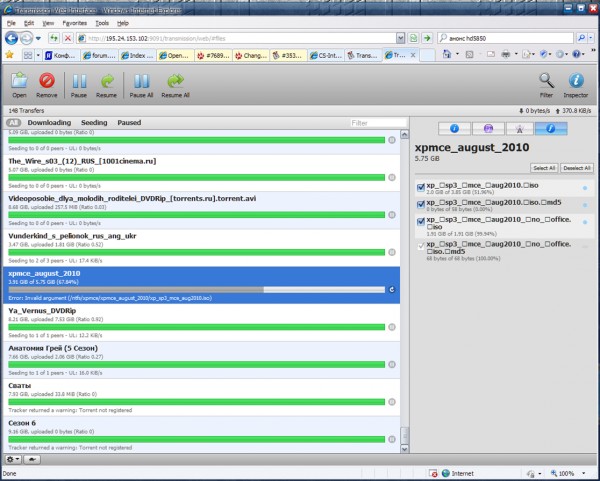Go back with the browser Back arrow

[x=11, y=38]
